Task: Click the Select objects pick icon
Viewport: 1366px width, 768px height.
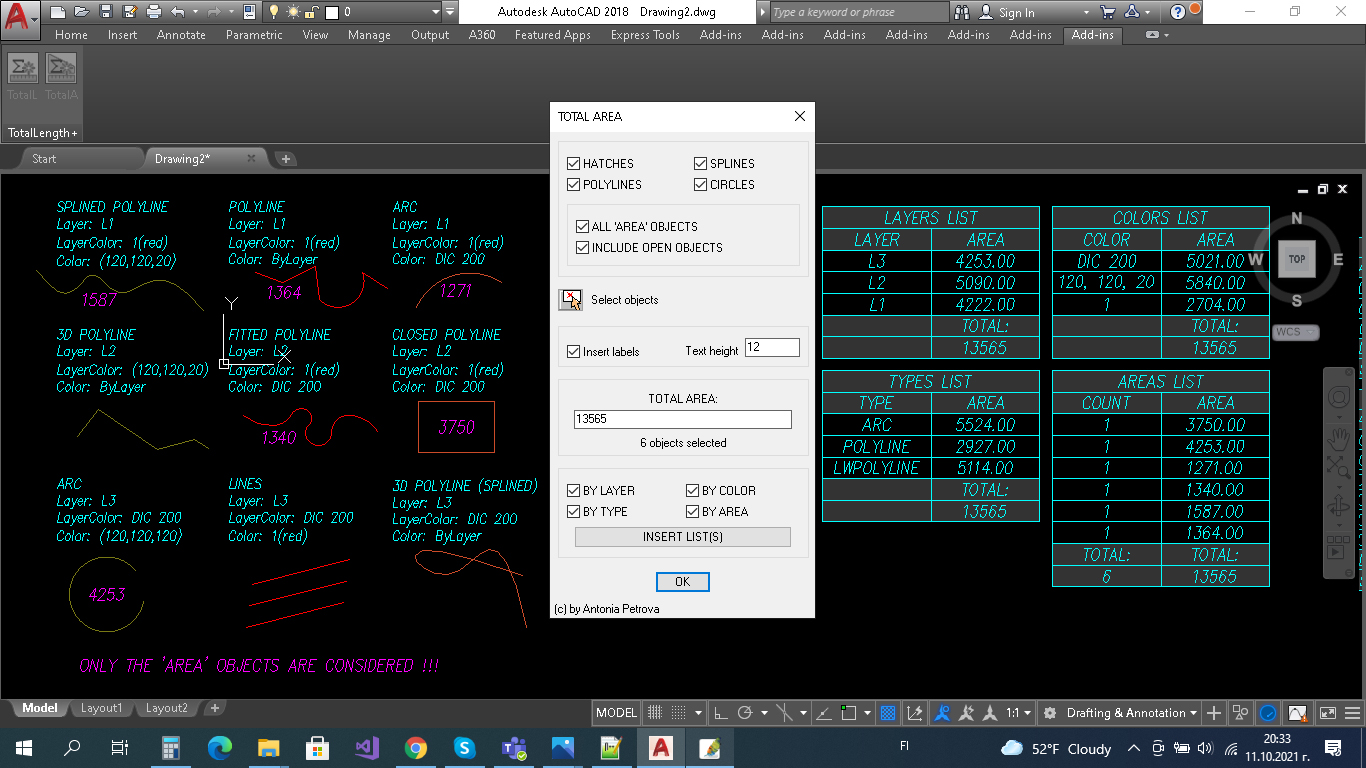Action: [x=570, y=300]
